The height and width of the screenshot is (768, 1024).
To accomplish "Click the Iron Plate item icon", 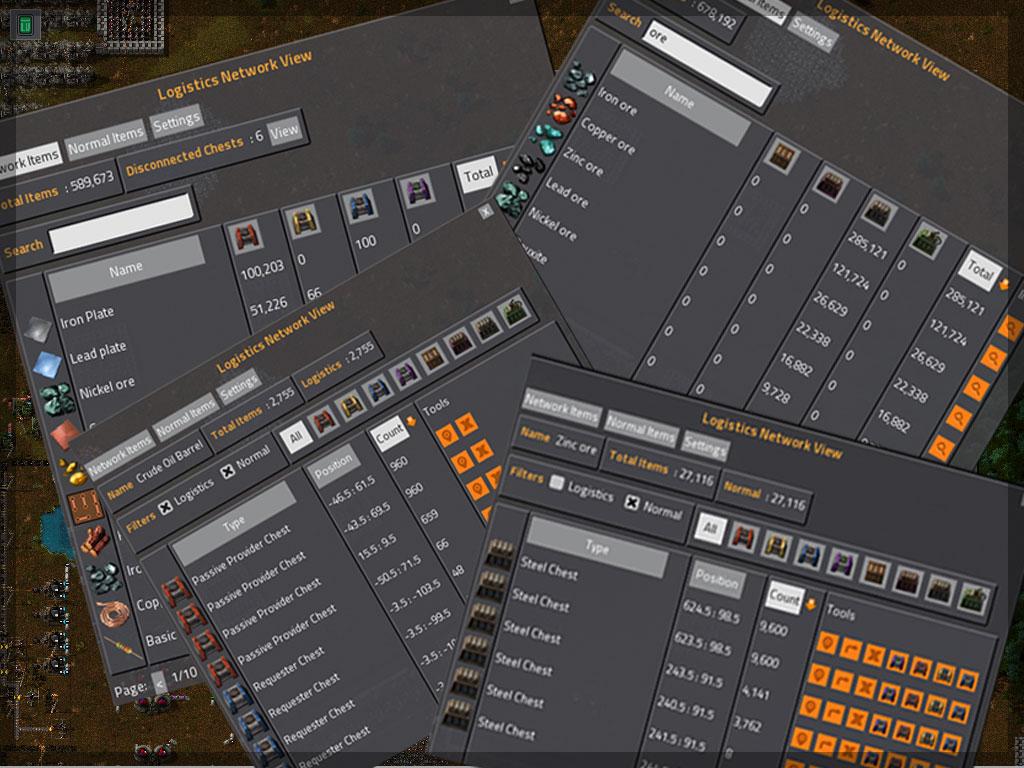I will 37,330.
